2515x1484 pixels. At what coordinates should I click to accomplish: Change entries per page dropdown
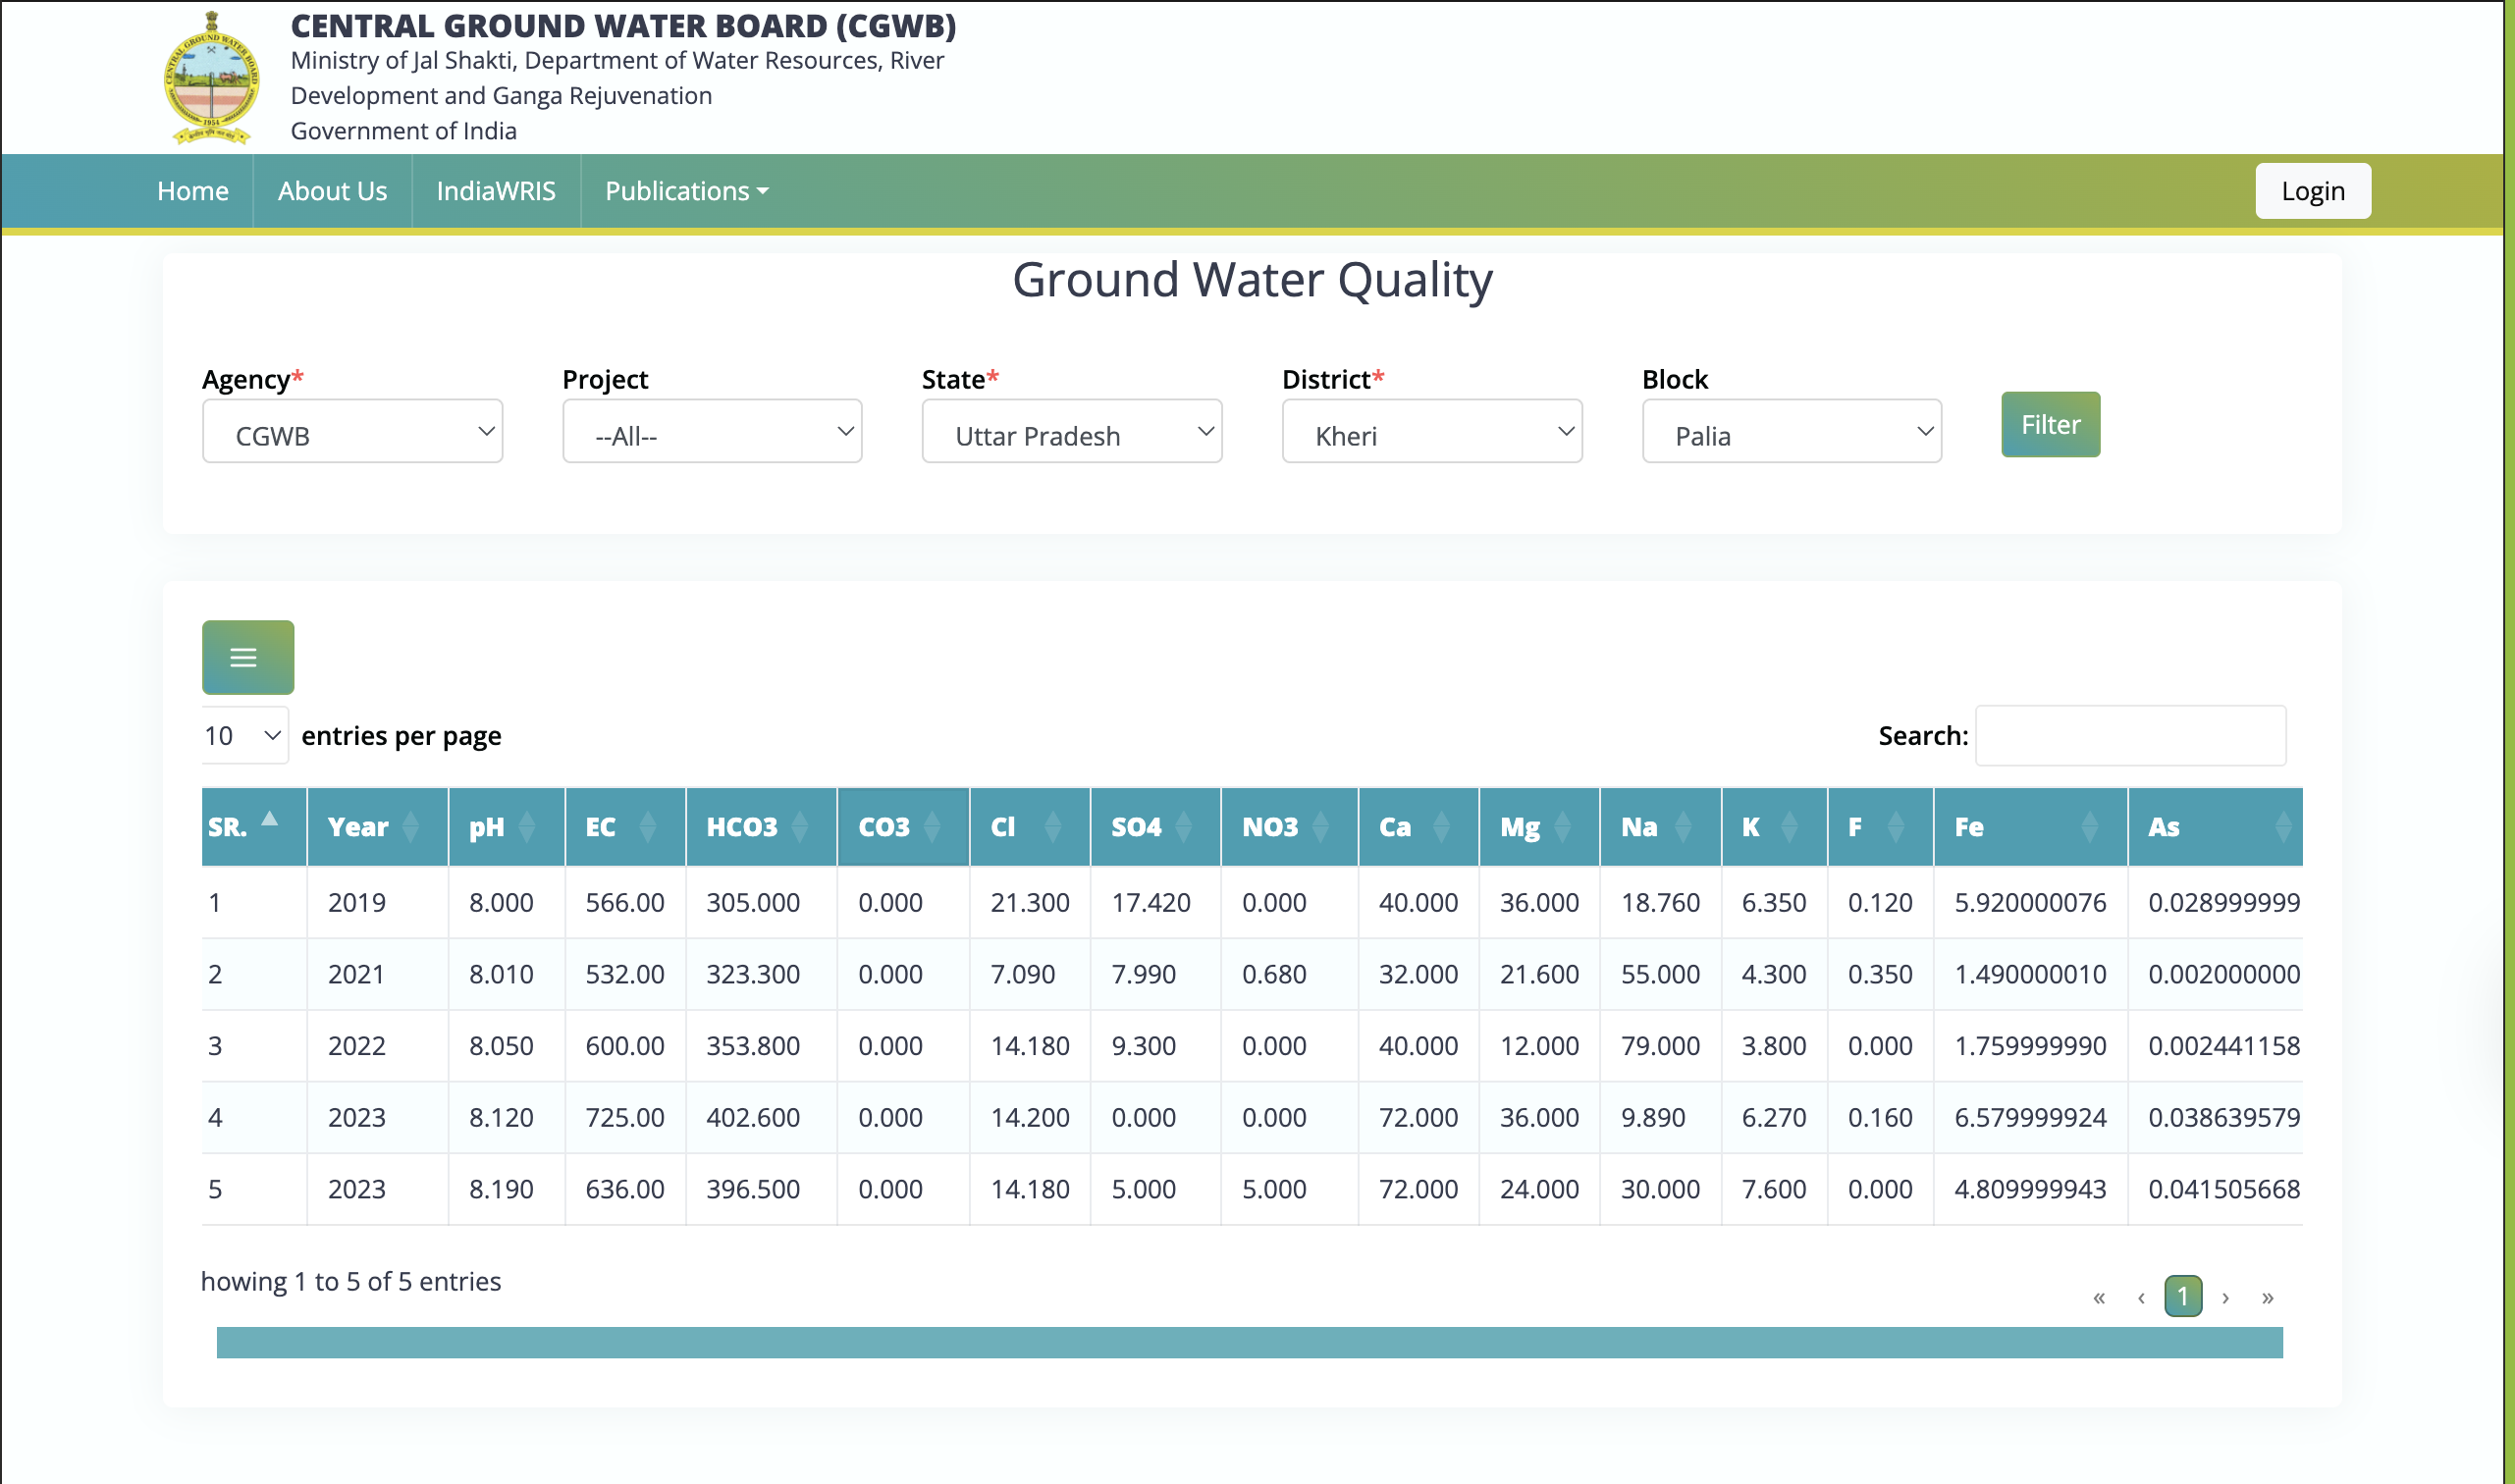(x=245, y=735)
